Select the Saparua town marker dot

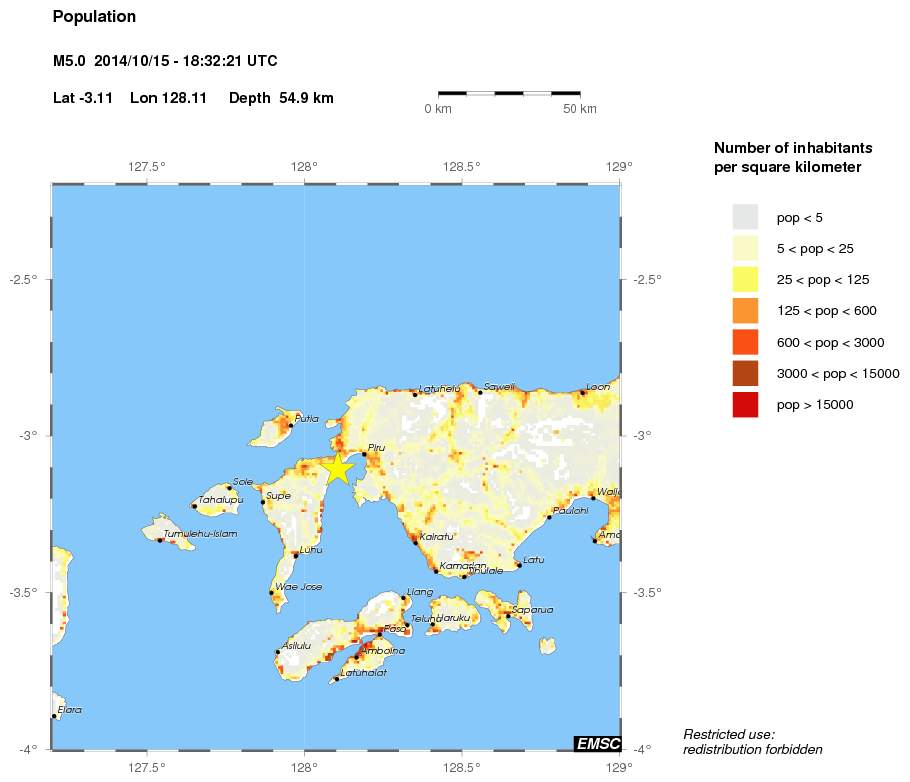[508, 615]
